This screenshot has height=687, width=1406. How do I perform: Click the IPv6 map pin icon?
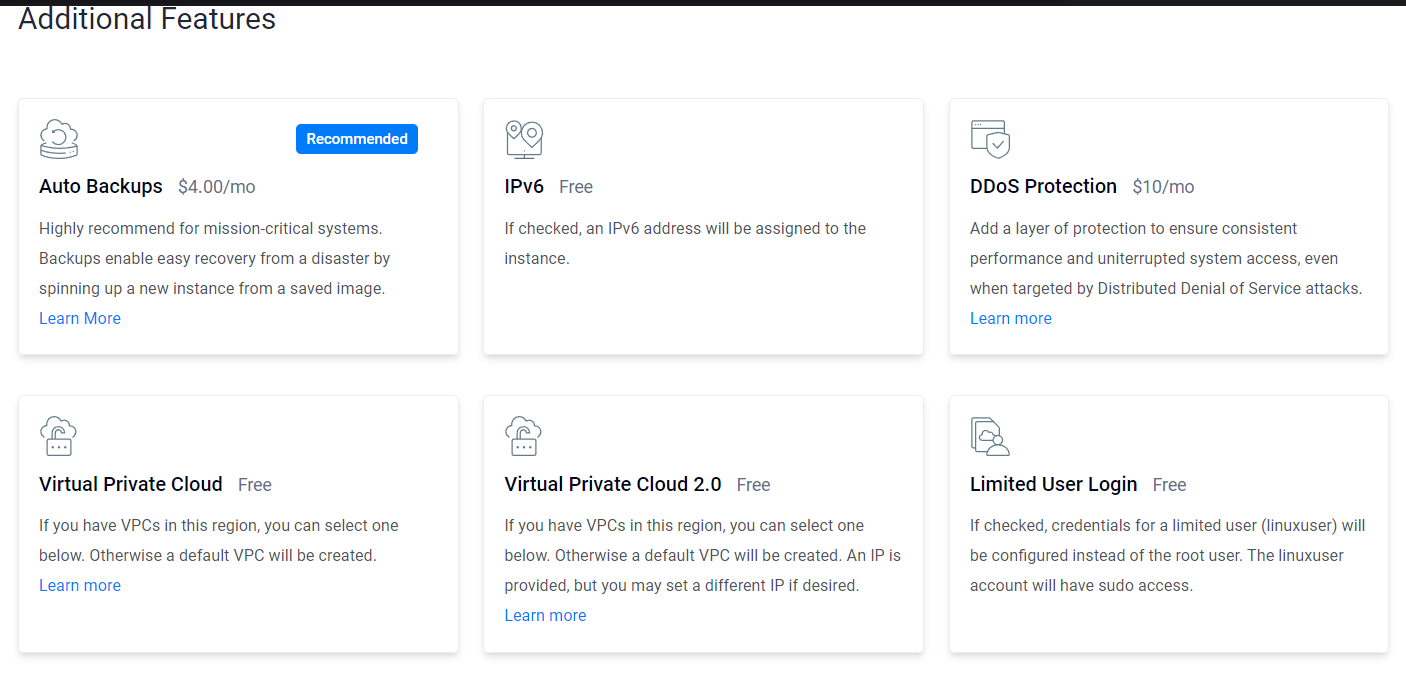[524, 139]
